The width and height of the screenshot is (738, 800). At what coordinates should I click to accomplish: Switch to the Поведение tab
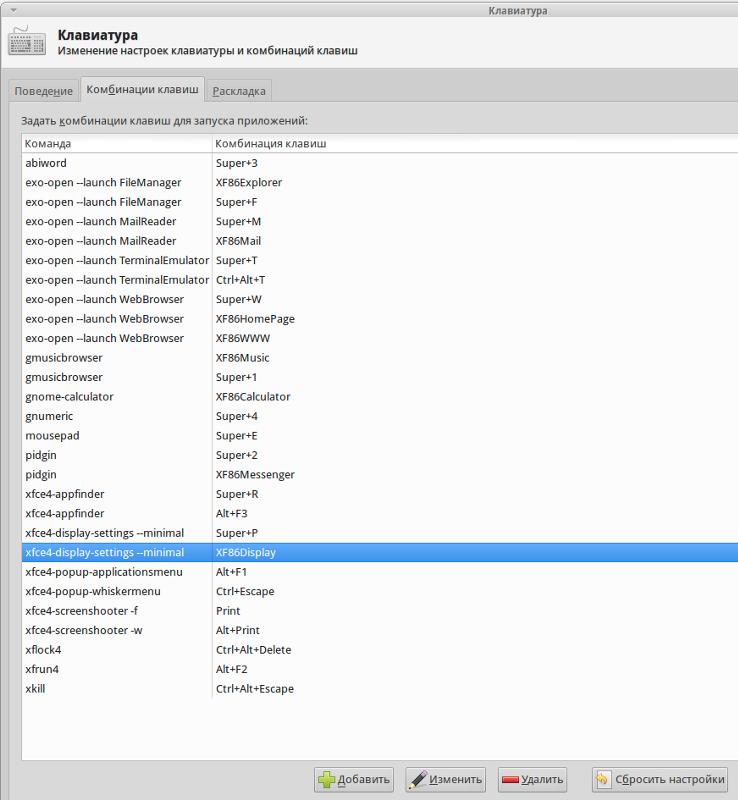tap(43, 91)
